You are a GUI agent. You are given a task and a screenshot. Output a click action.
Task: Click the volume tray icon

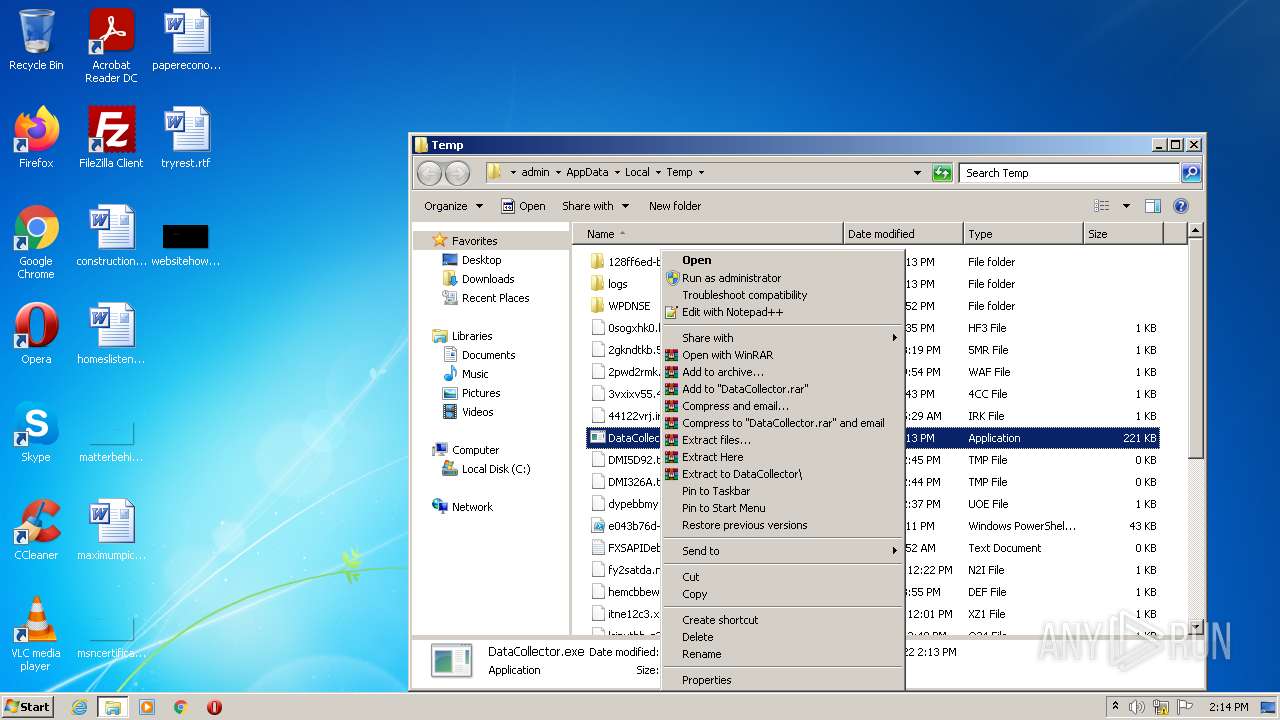[1138, 707]
